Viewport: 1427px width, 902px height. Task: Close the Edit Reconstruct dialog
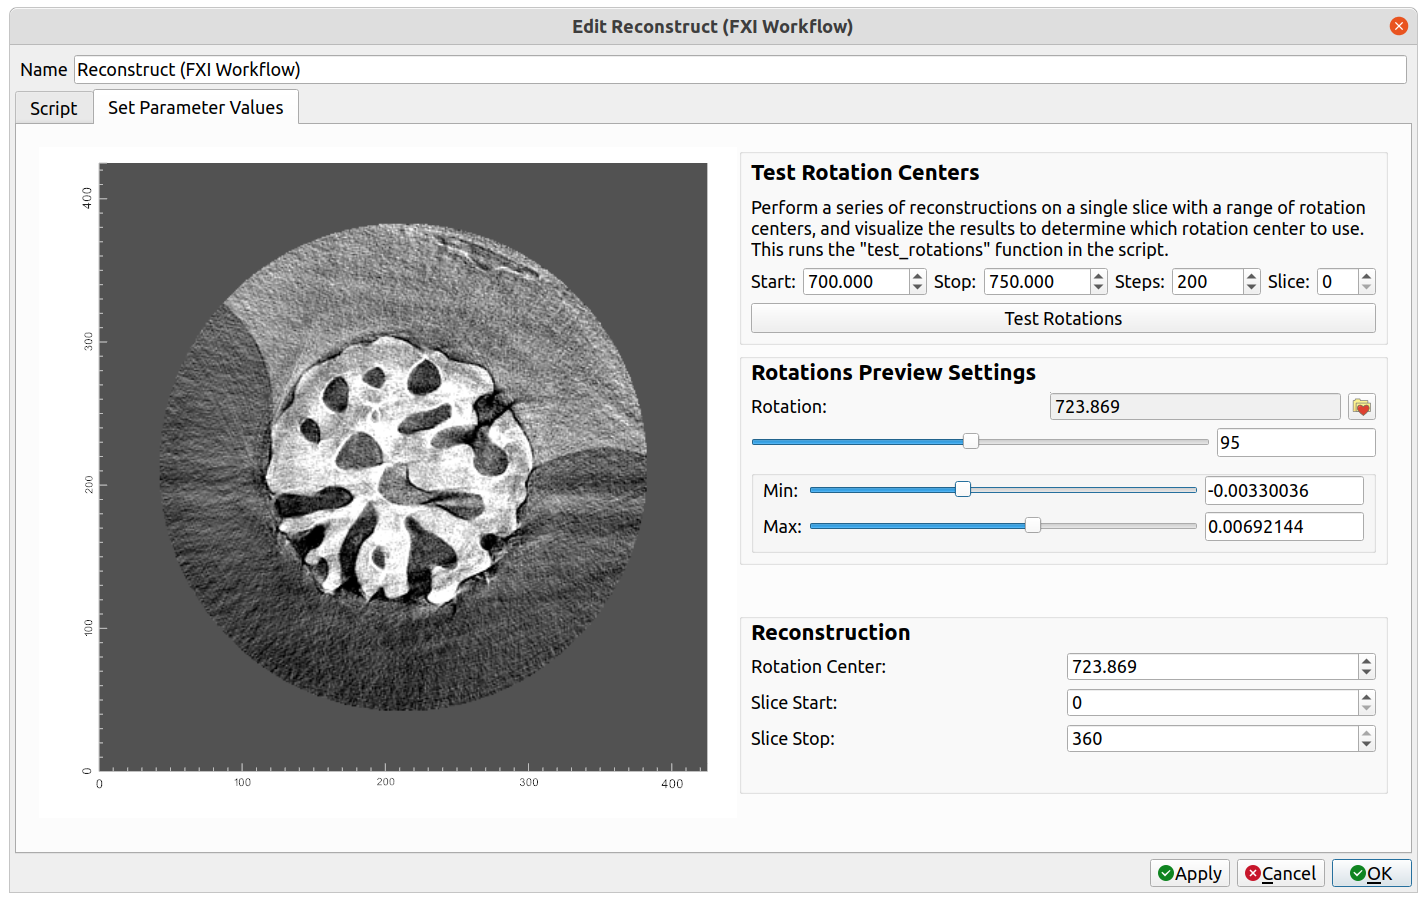pos(1398,26)
